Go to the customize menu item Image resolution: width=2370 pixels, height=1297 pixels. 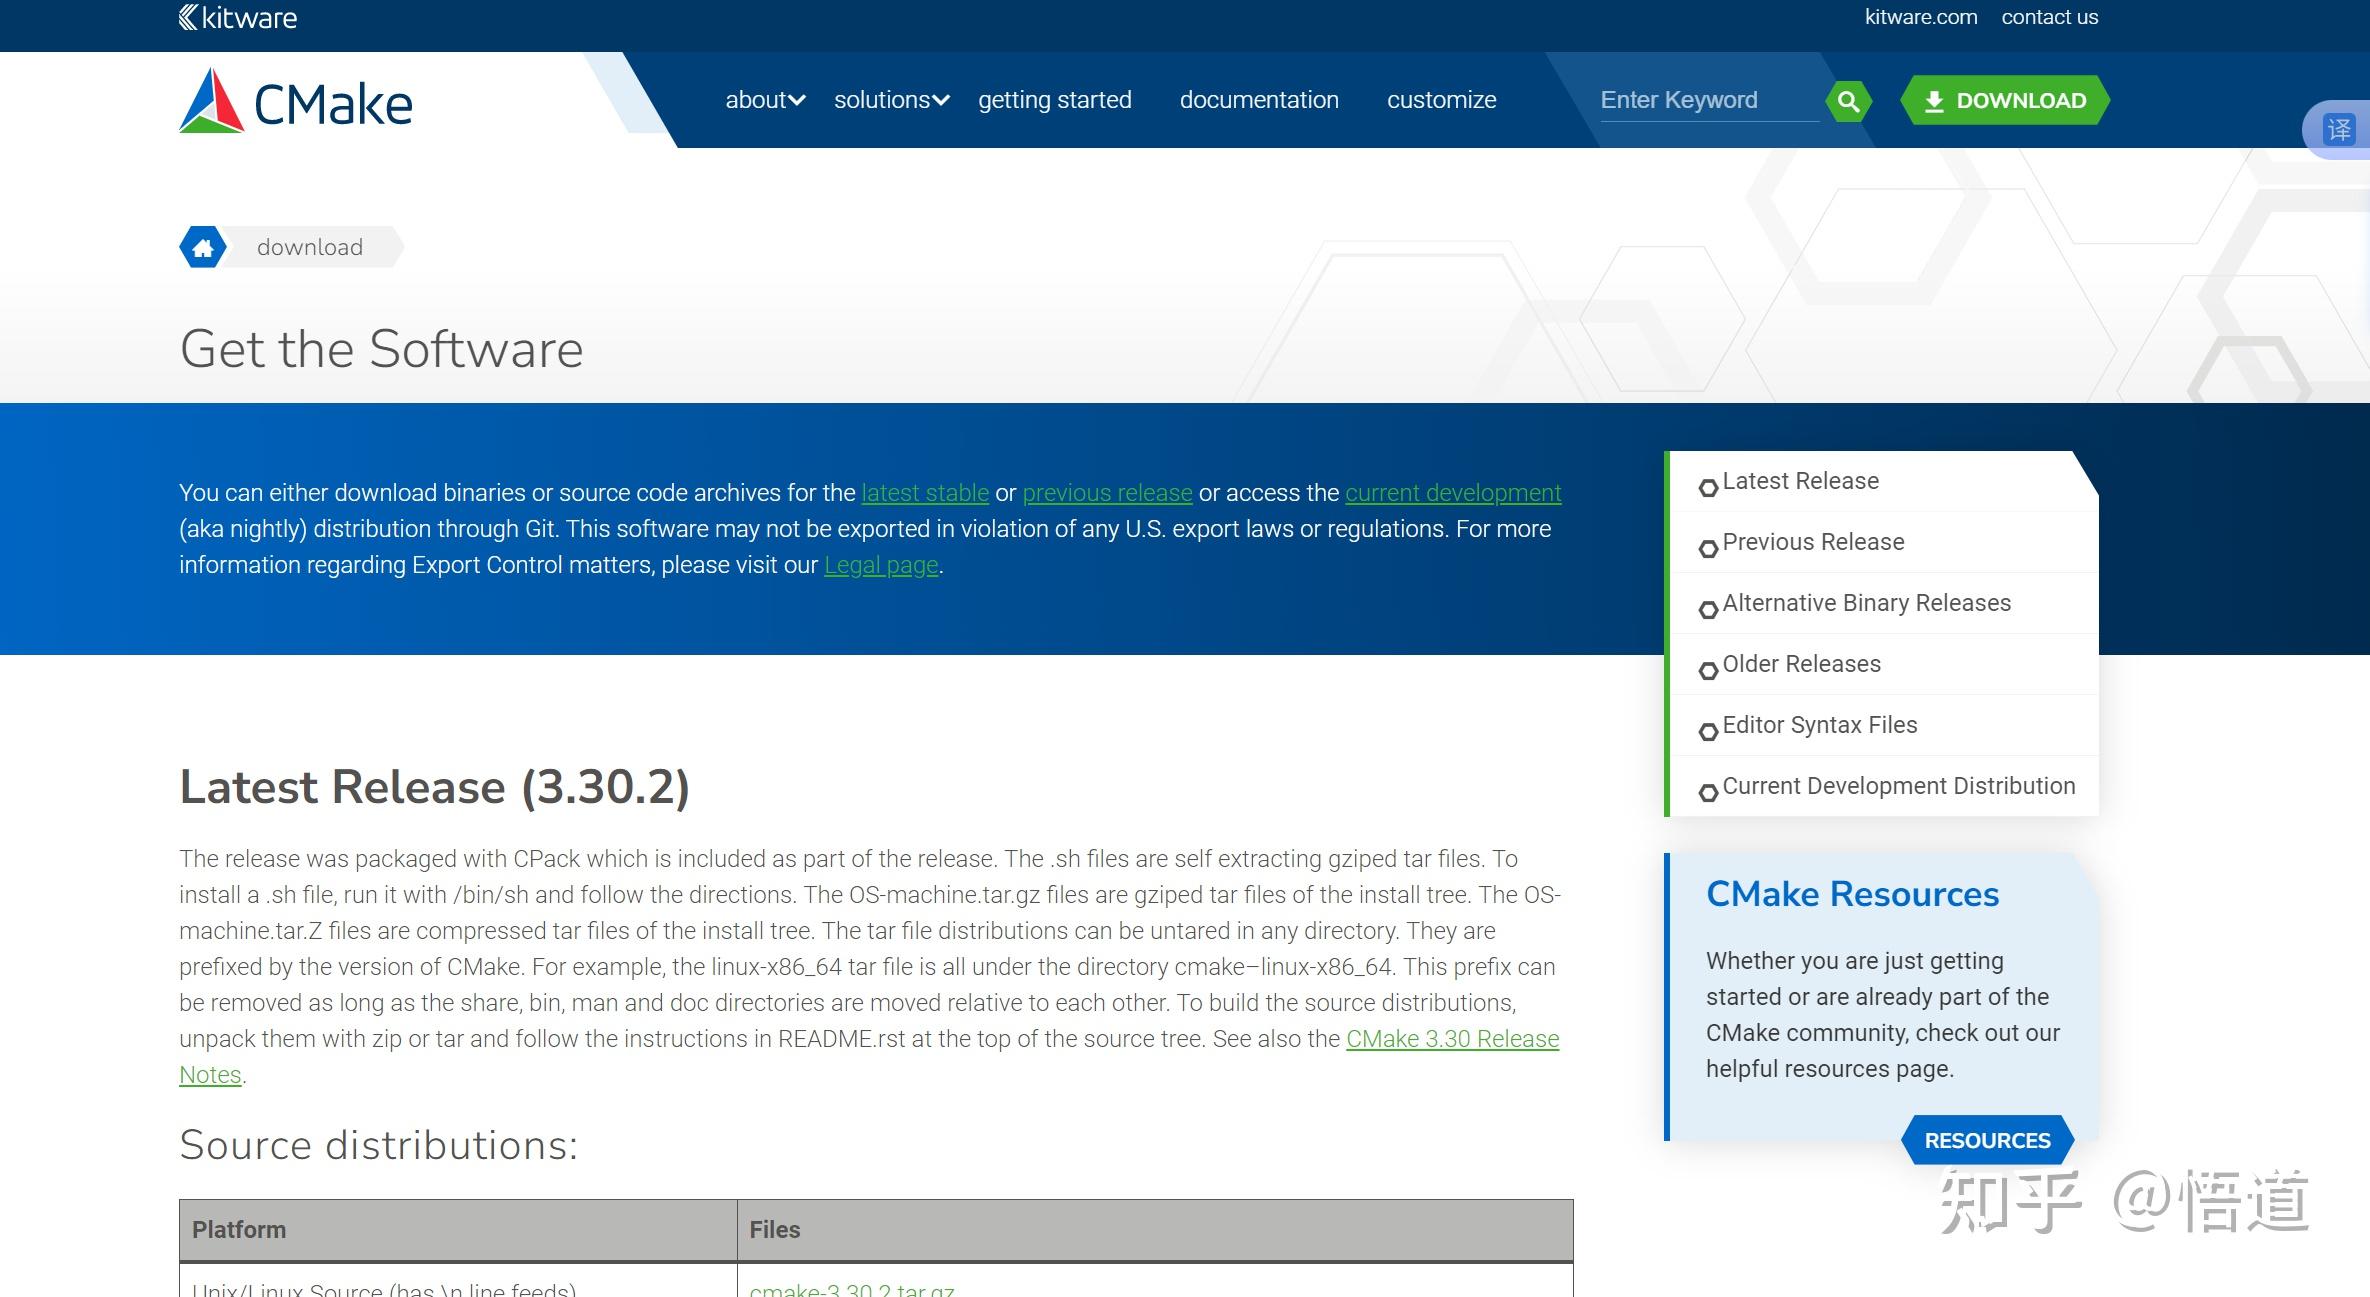click(x=1441, y=100)
